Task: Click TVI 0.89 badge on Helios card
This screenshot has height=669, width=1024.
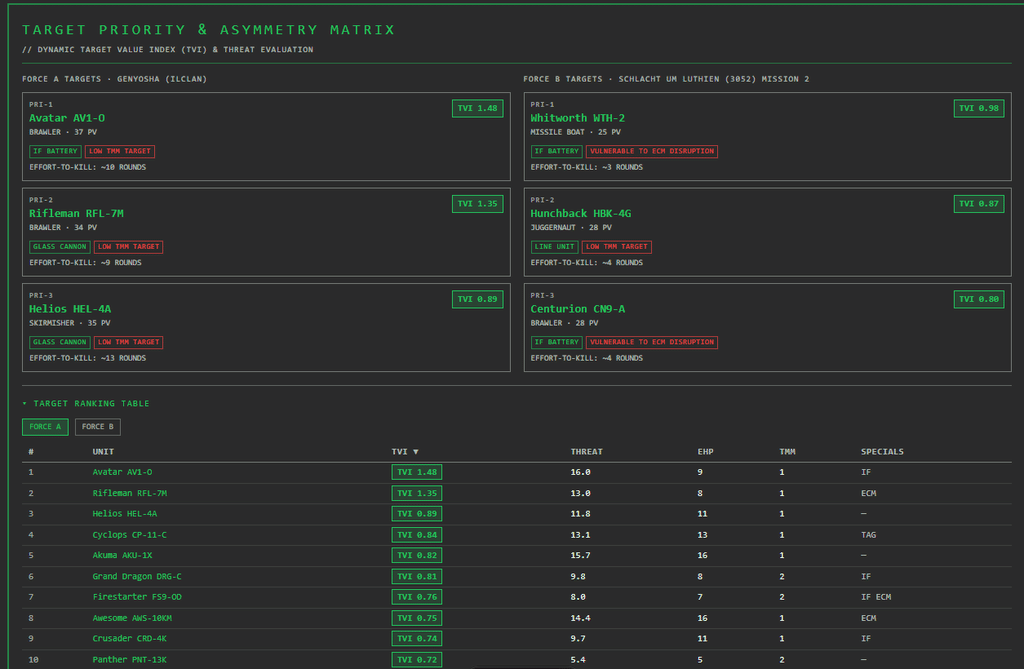Action: point(477,299)
